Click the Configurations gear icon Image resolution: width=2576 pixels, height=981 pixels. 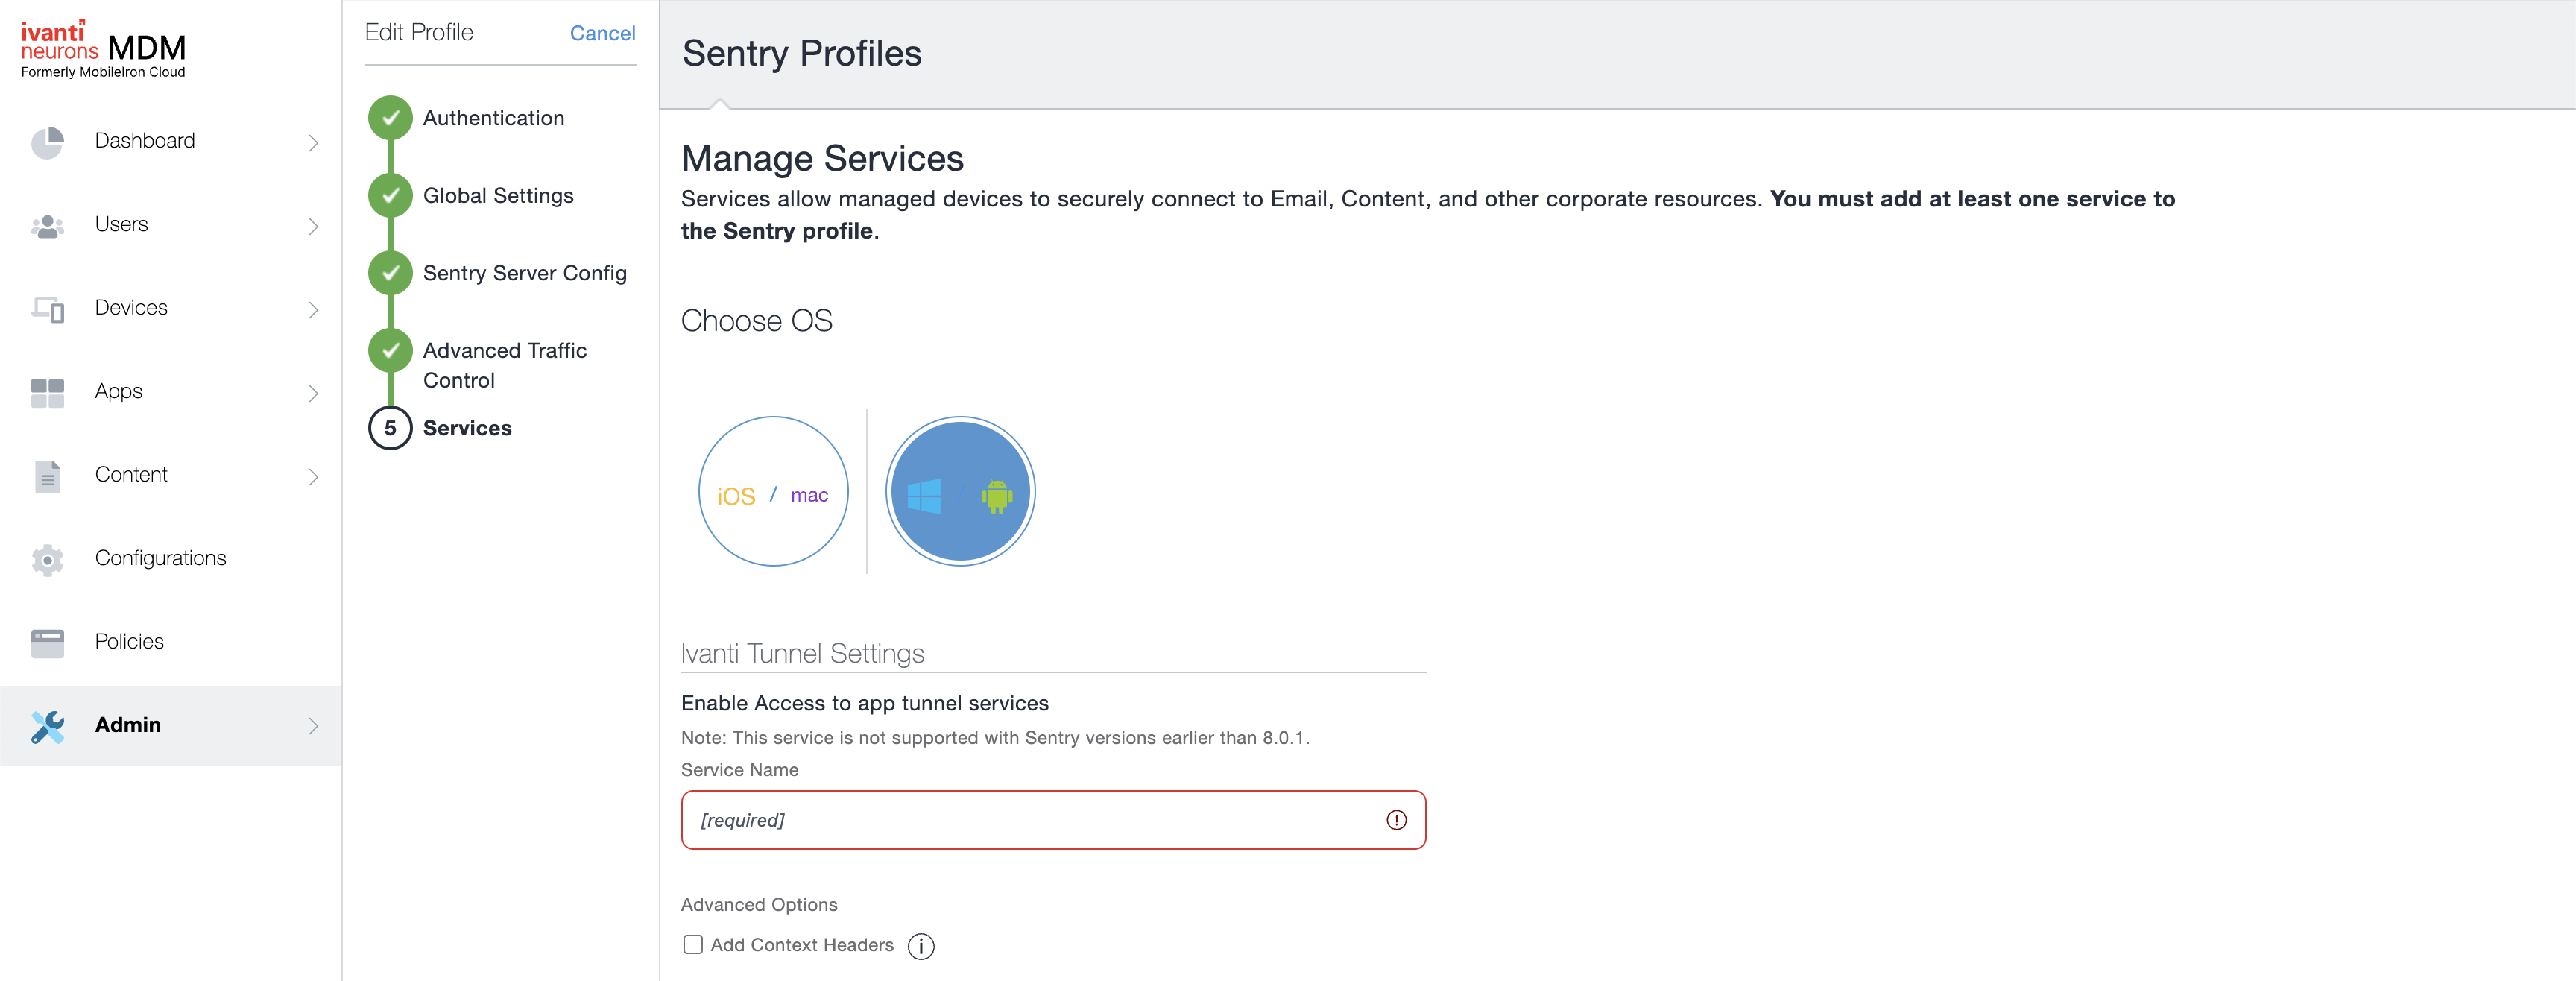(47, 559)
